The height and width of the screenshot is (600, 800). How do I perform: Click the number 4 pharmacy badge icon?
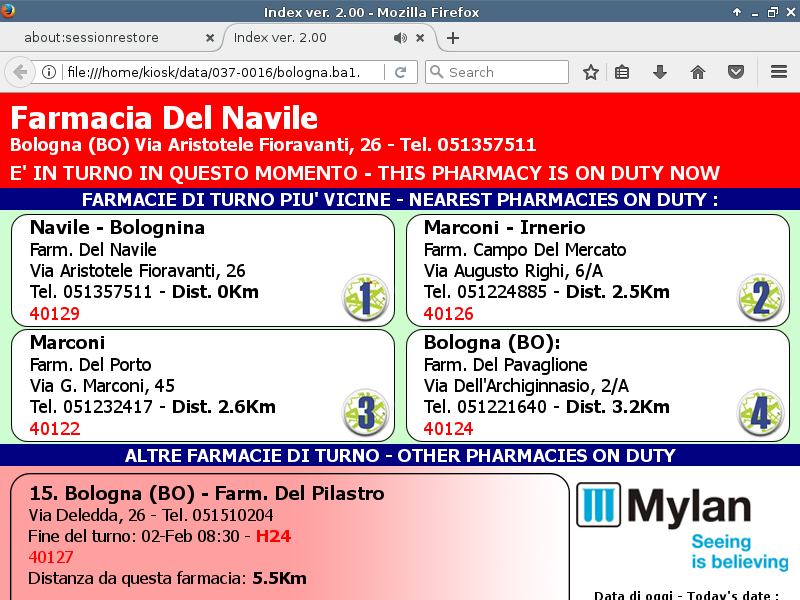click(760, 413)
